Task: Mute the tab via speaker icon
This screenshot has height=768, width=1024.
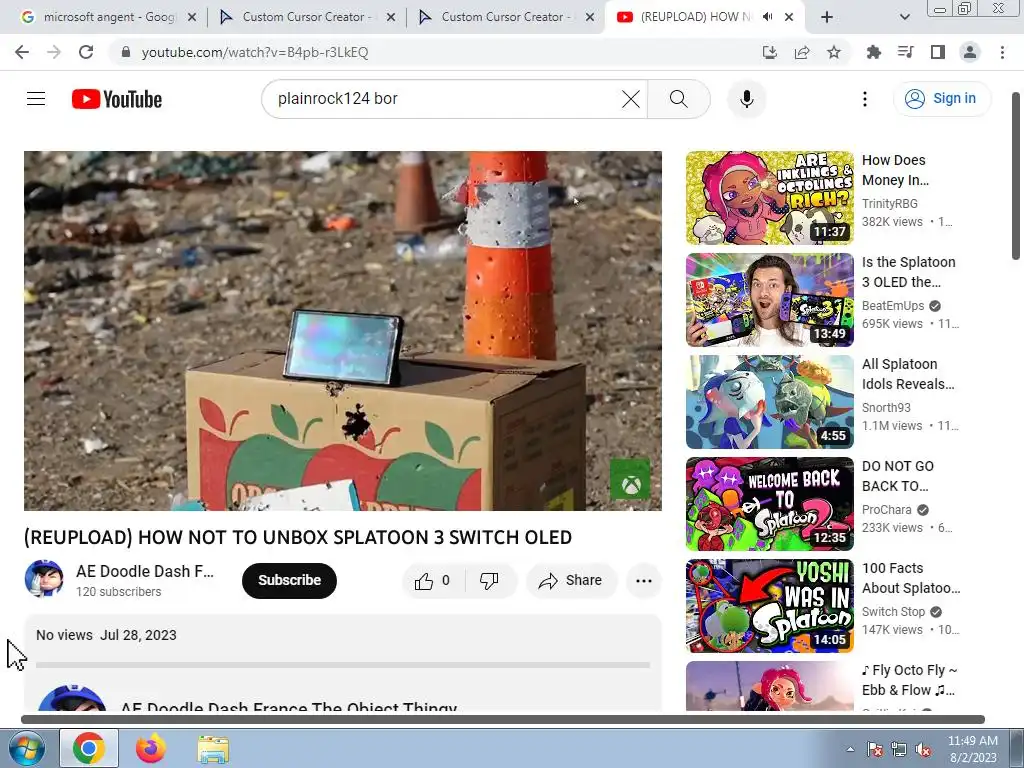Action: (768, 17)
